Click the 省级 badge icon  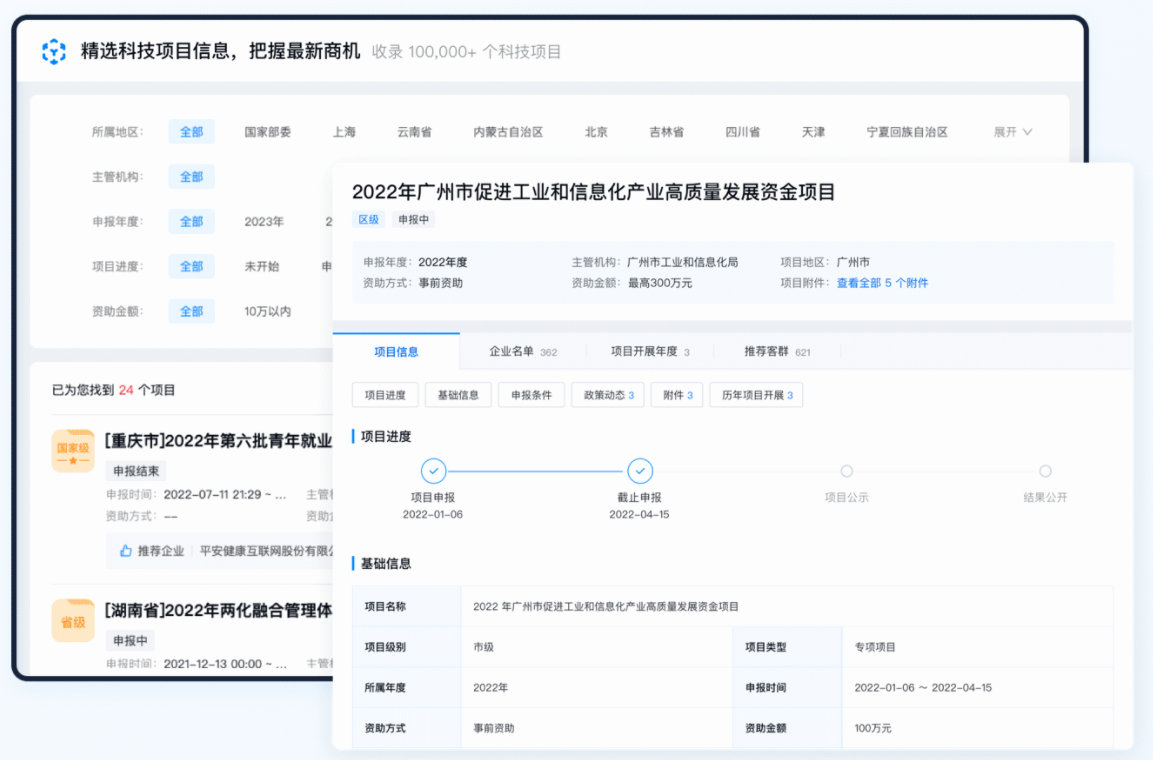click(x=73, y=620)
